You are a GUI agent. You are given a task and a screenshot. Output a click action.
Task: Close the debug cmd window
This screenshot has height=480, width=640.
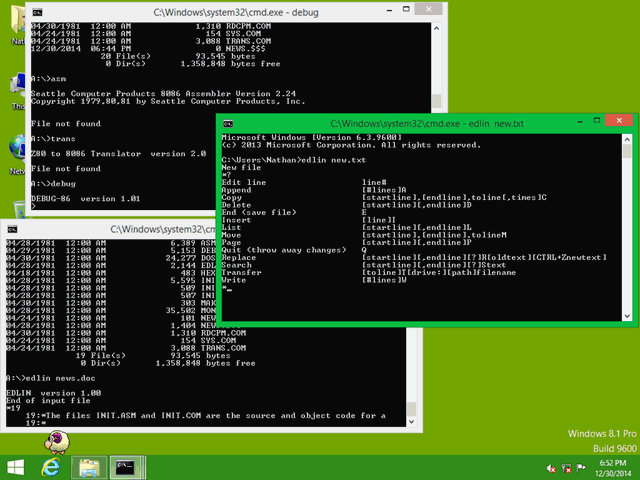point(429,9)
